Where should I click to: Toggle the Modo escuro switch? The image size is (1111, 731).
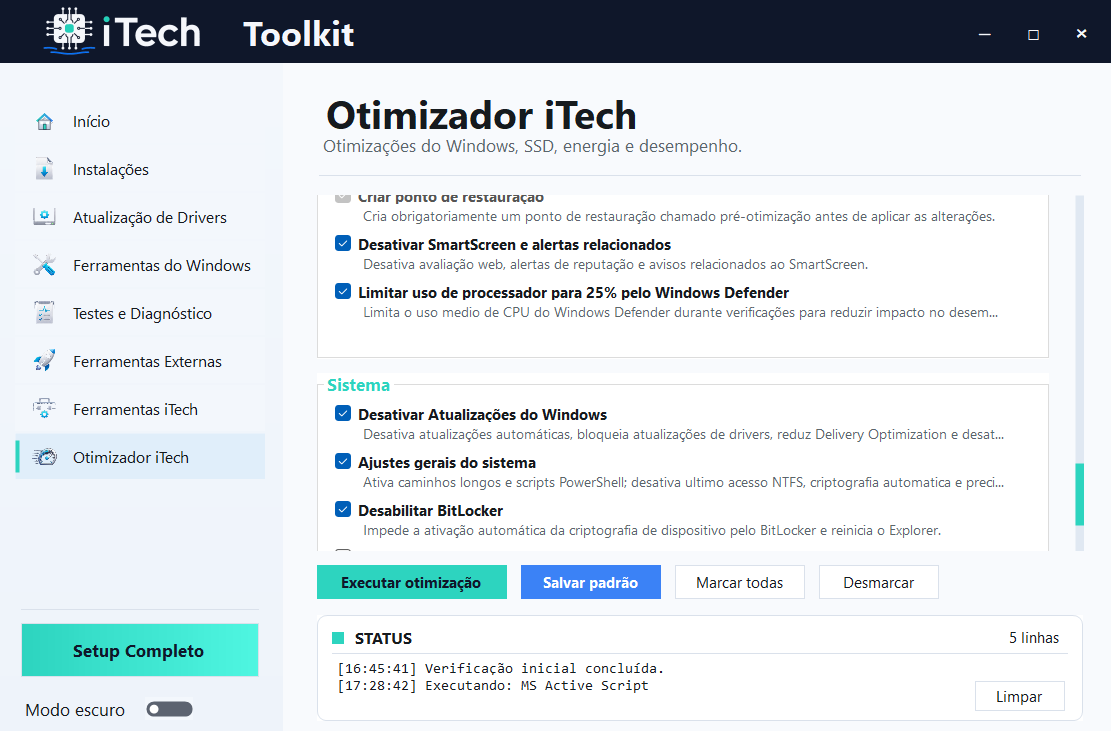coord(169,709)
